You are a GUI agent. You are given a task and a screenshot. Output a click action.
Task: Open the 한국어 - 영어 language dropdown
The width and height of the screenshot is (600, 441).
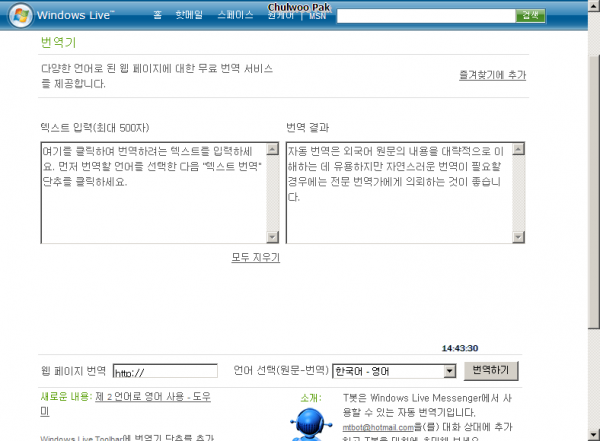point(394,371)
